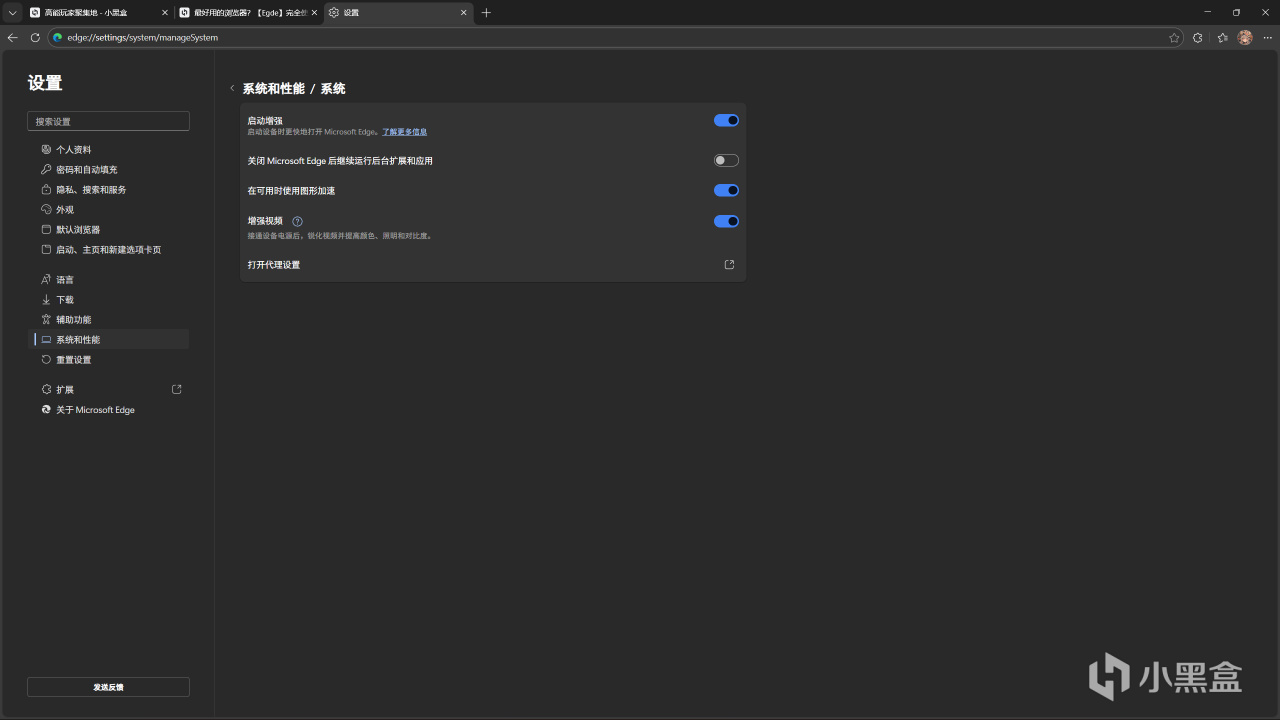Enable background apps after closing Edge toggle

coord(726,160)
